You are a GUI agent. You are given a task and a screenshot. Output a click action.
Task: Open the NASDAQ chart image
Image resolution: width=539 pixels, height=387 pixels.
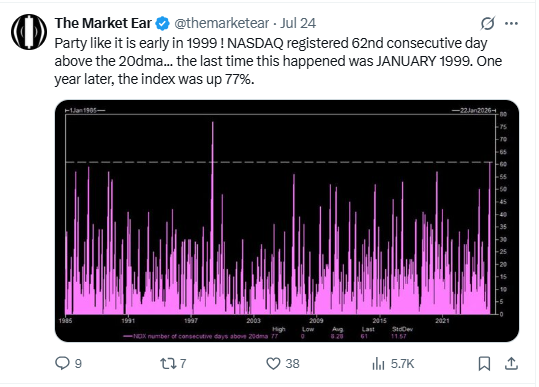click(287, 221)
